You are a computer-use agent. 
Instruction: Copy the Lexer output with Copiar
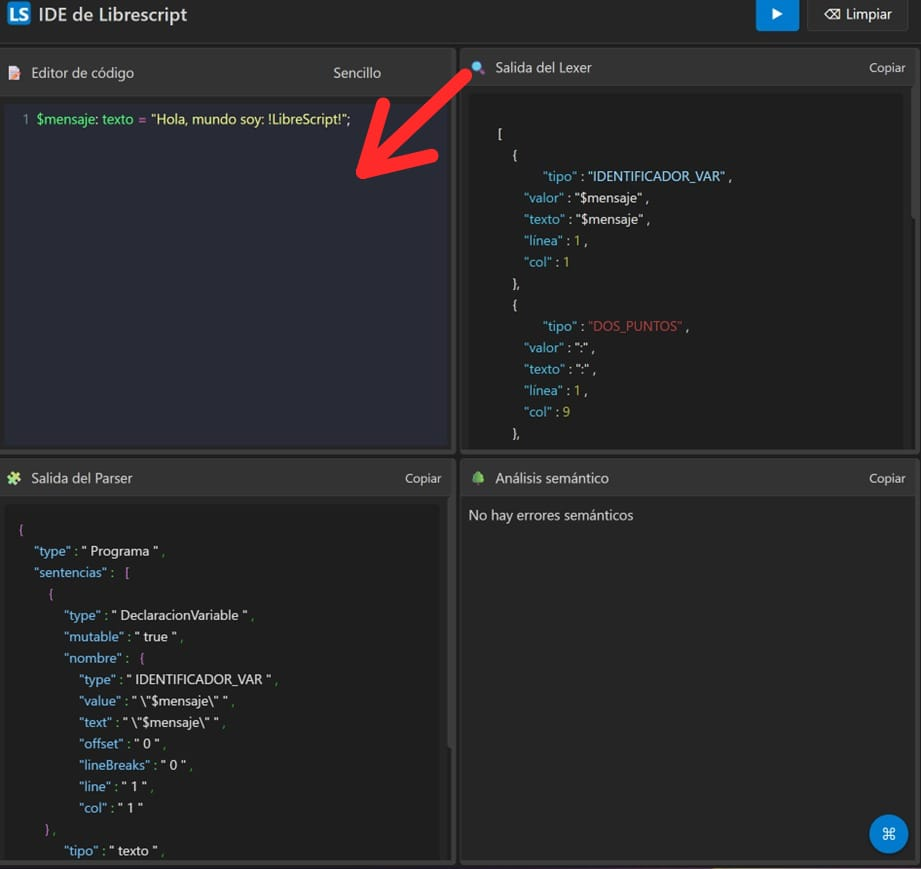click(886, 68)
